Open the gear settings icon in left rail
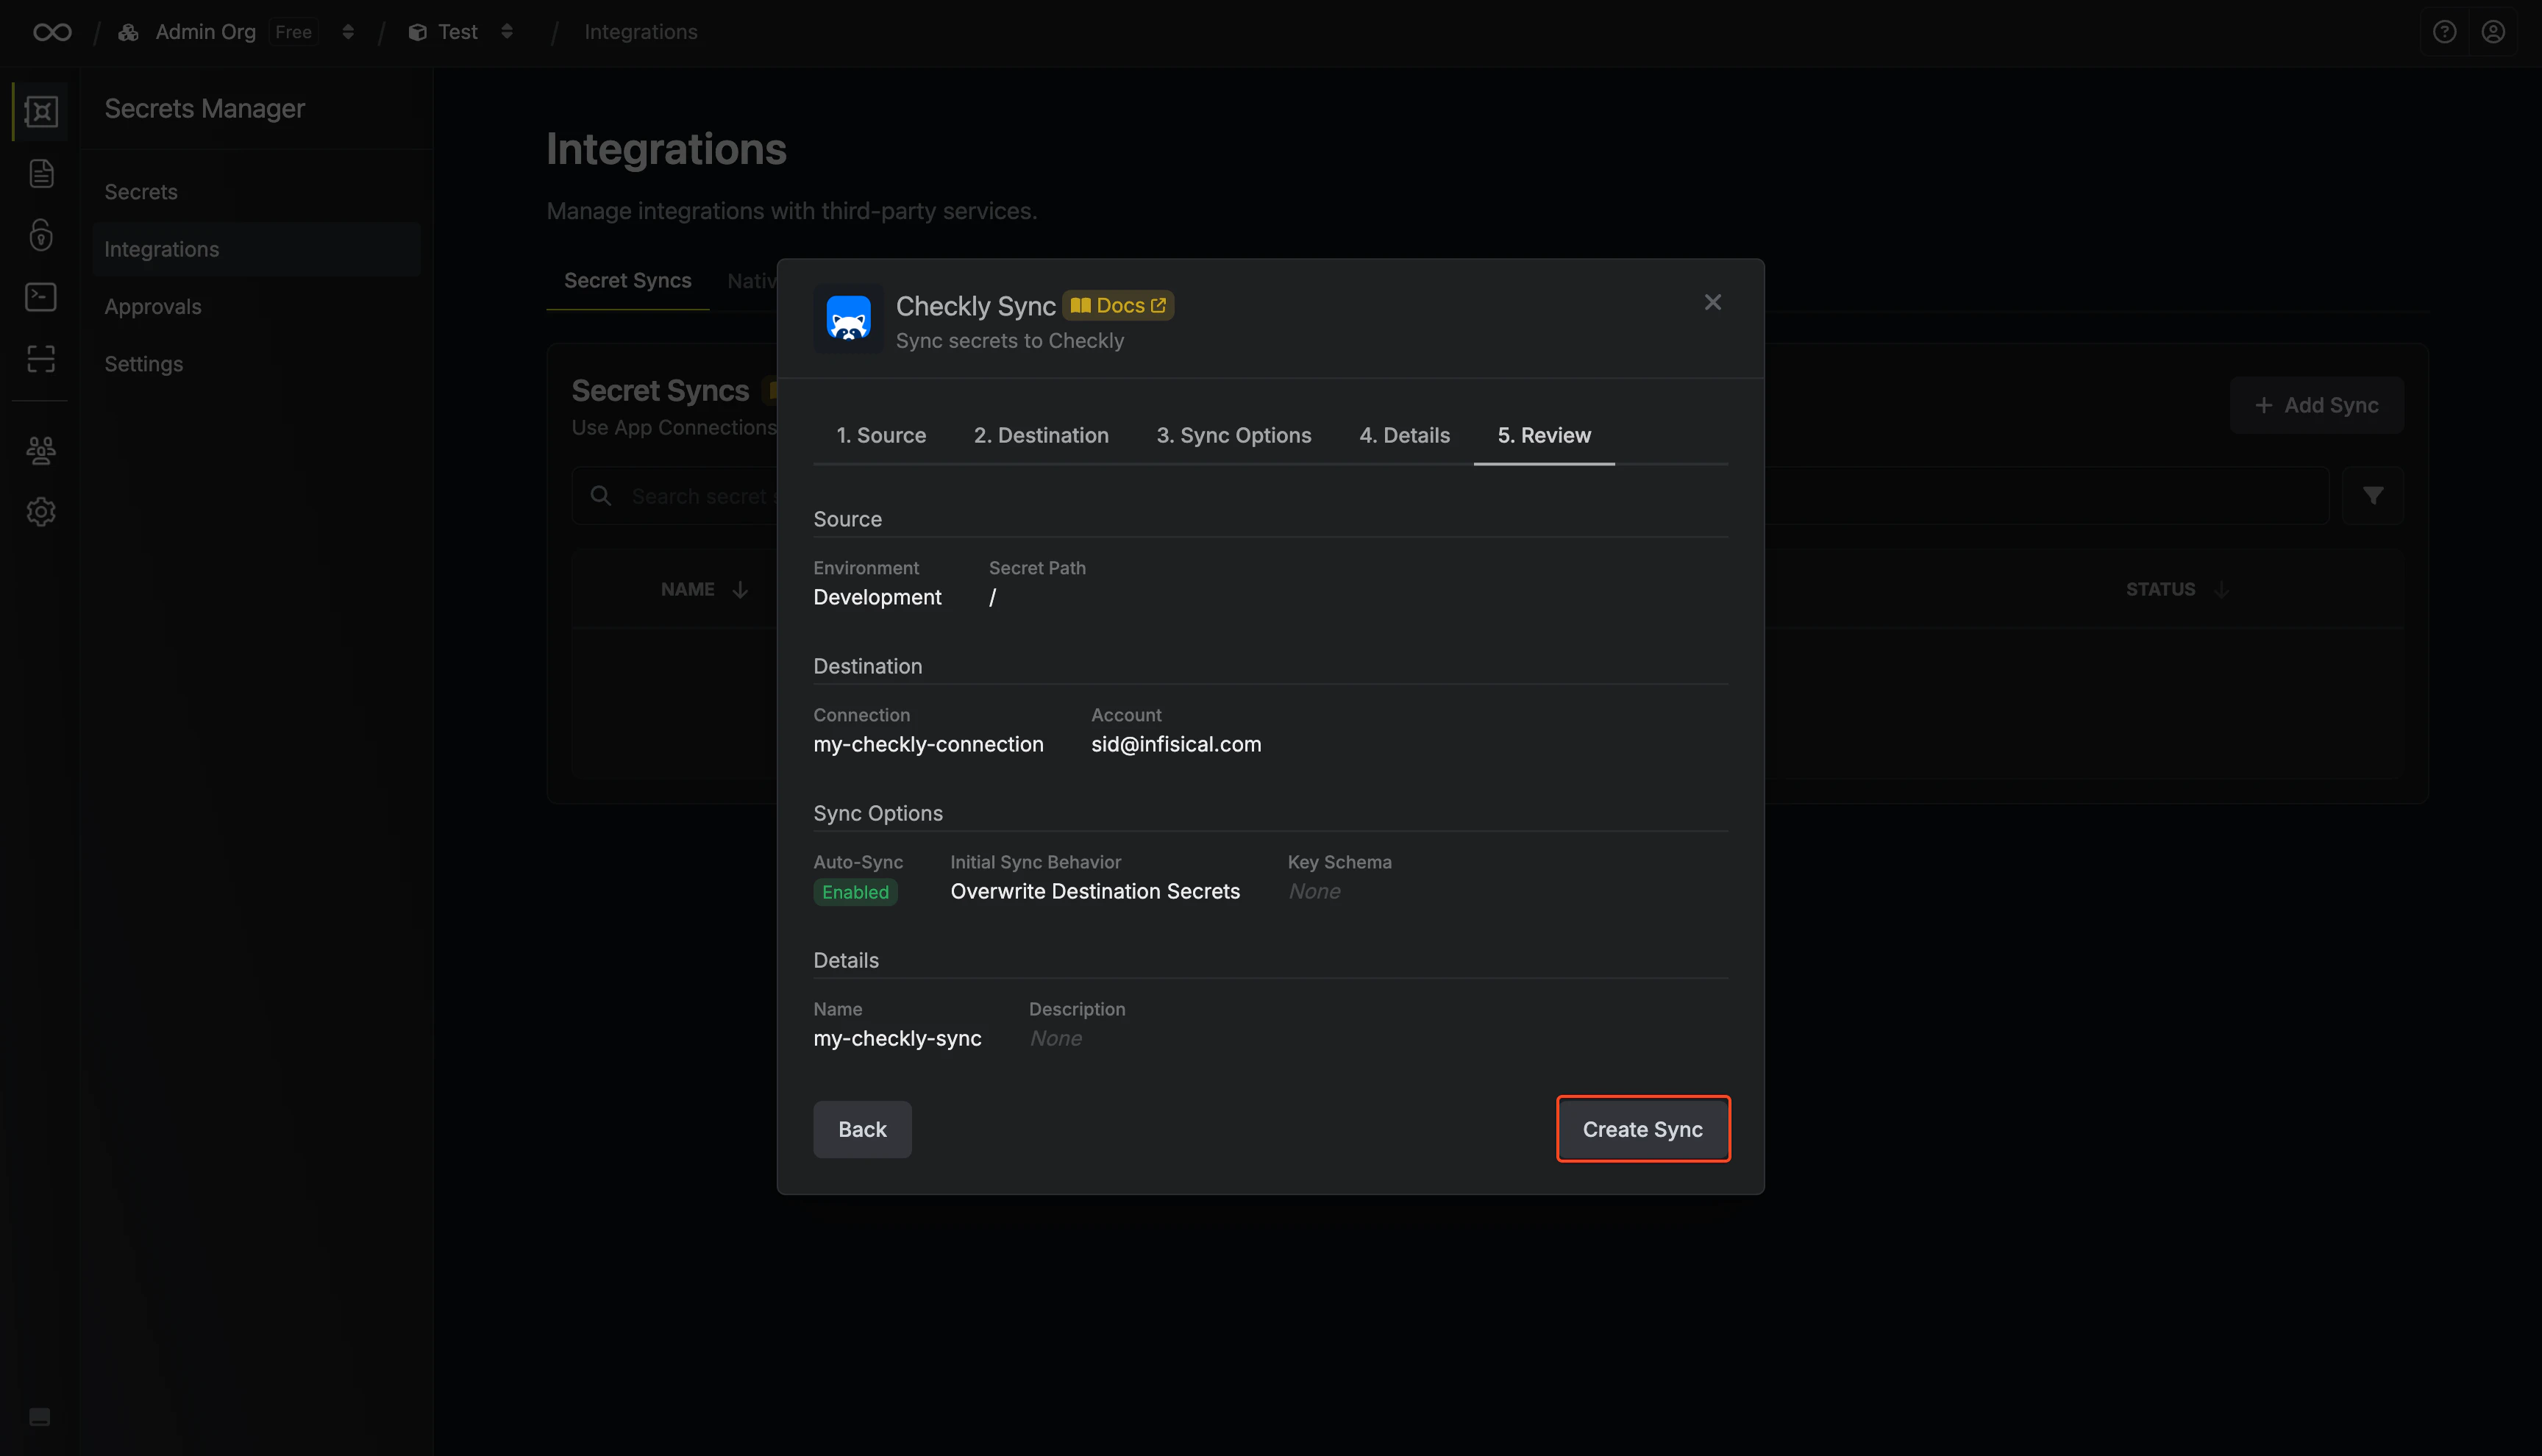 click(x=41, y=512)
